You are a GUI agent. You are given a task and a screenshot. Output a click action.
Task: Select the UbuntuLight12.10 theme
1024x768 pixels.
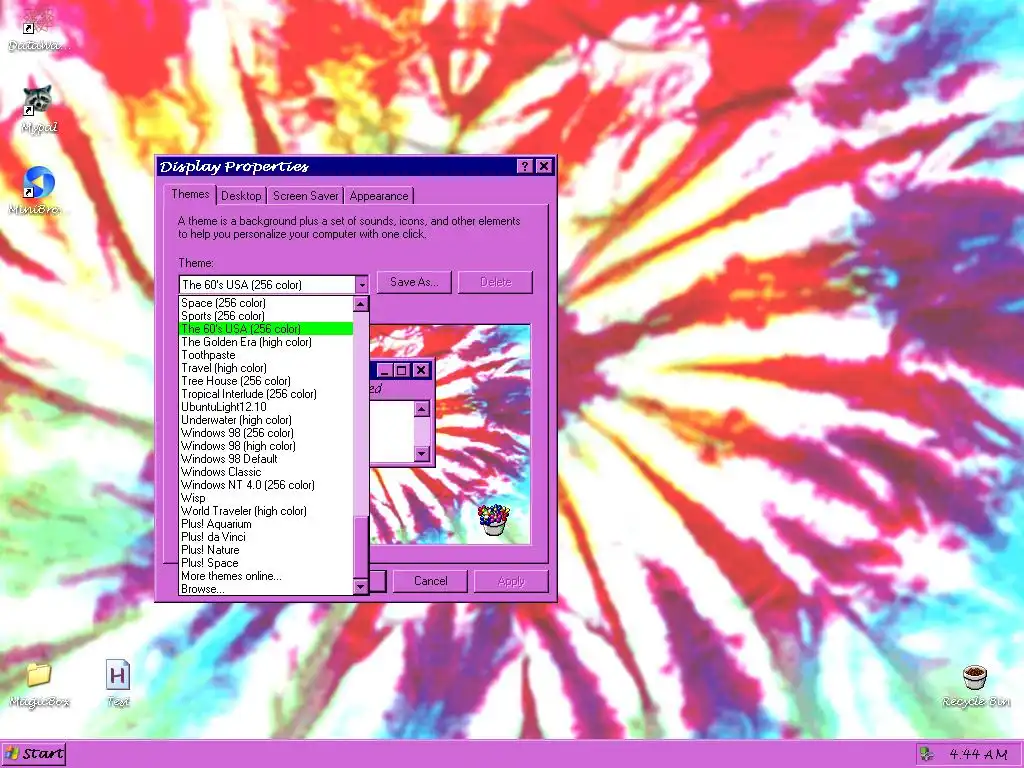point(266,407)
